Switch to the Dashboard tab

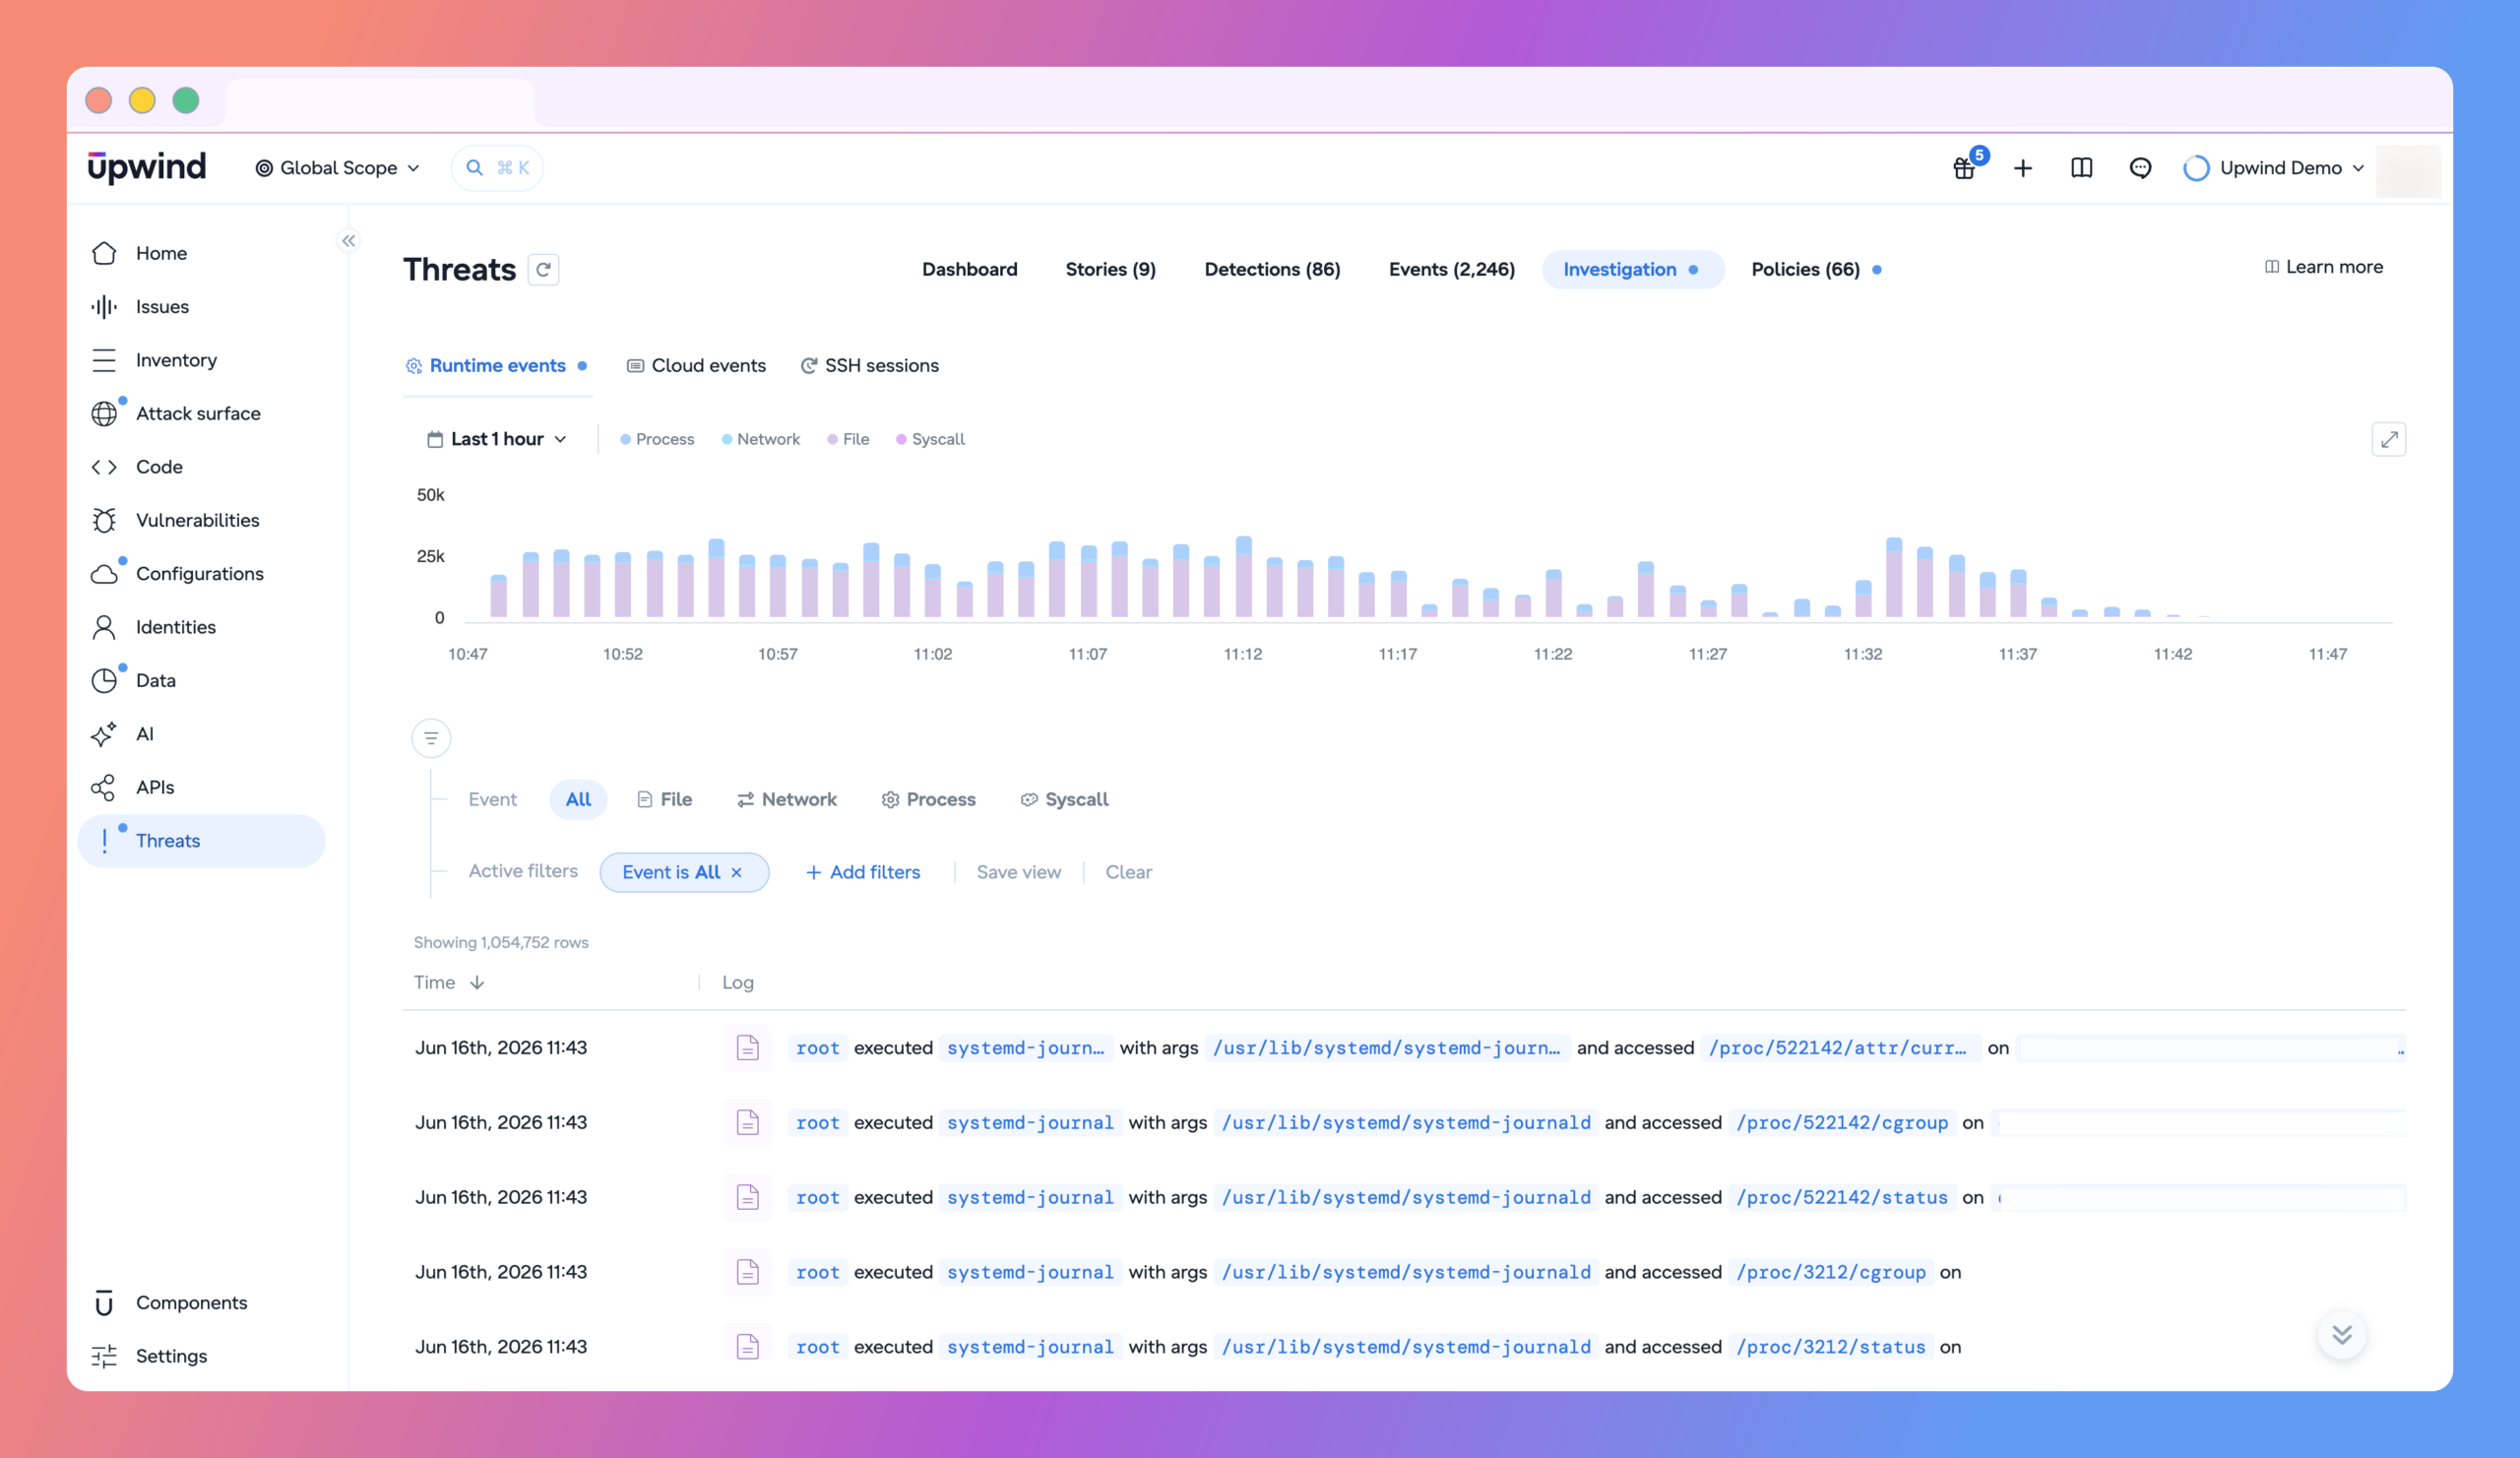(x=969, y=269)
